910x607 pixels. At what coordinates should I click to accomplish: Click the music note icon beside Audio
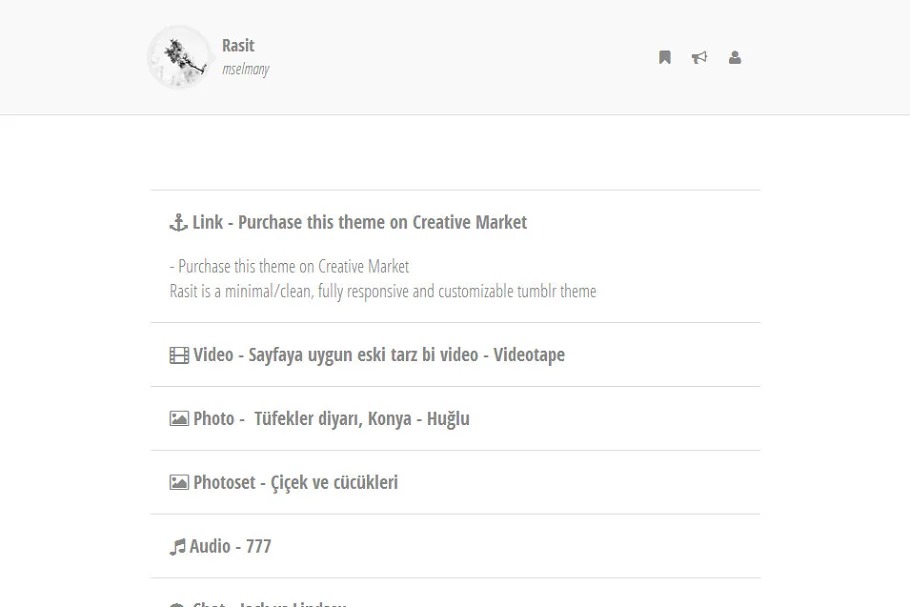click(178, 547)
